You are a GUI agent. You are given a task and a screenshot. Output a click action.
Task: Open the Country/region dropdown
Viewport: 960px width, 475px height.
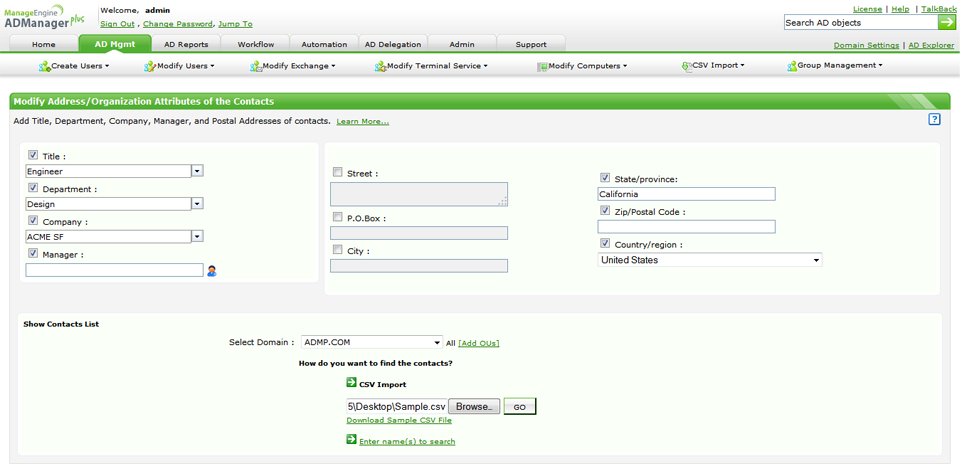[816, 260]
